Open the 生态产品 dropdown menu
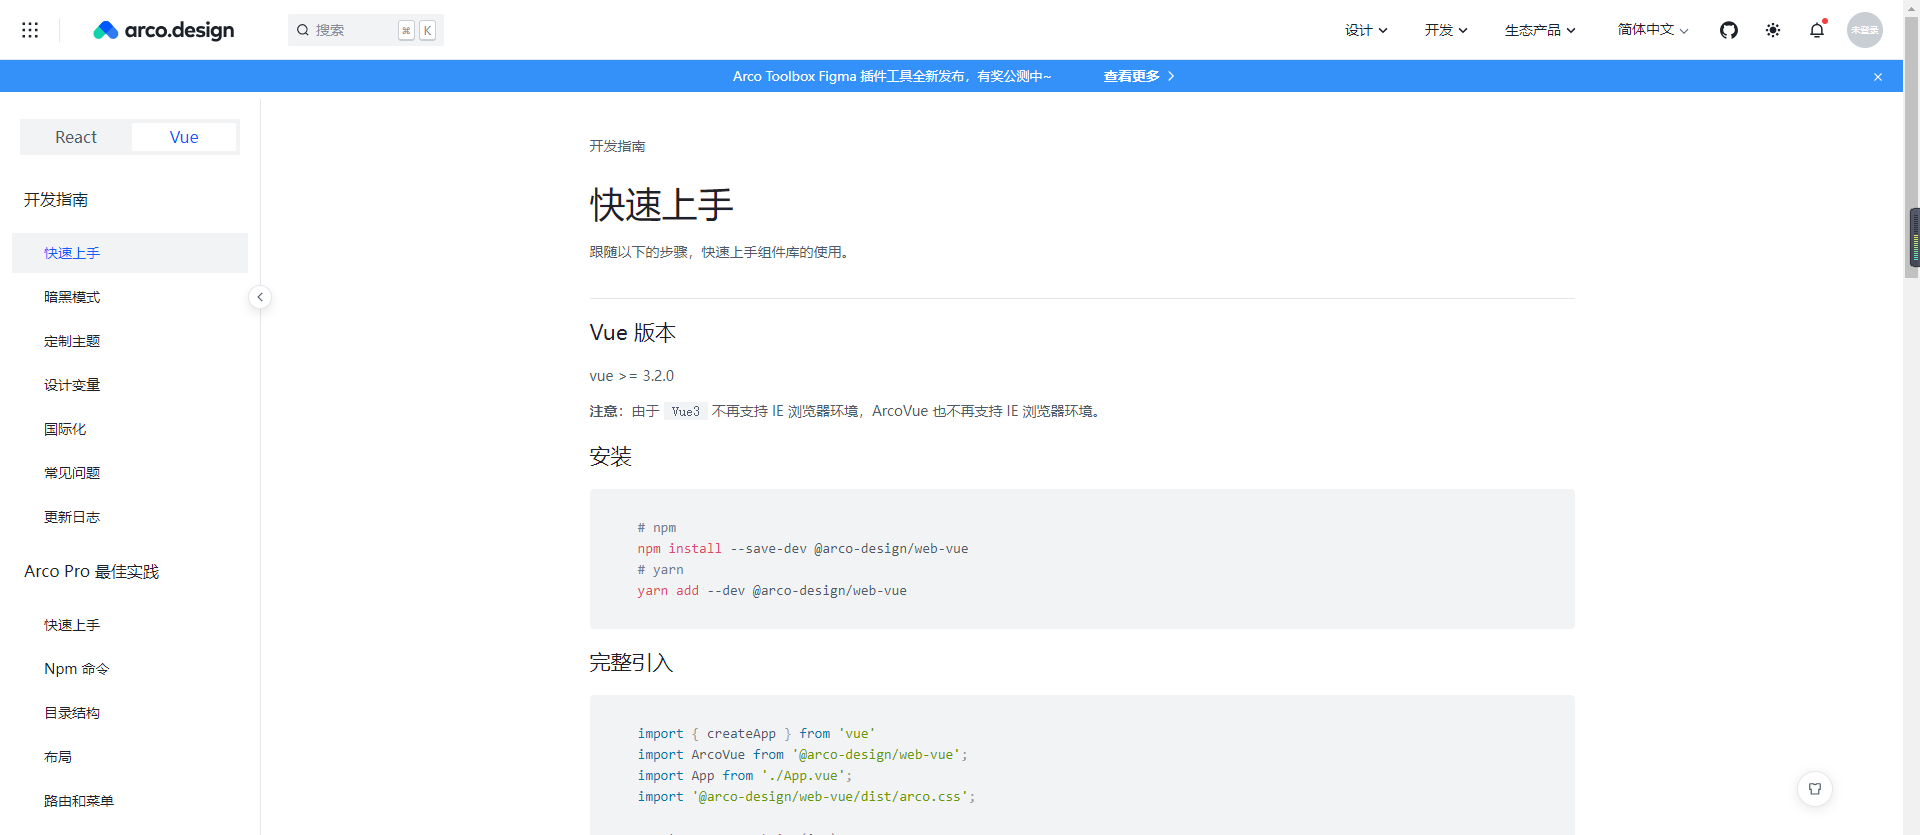The image size is (1920, 835). 1540,30
